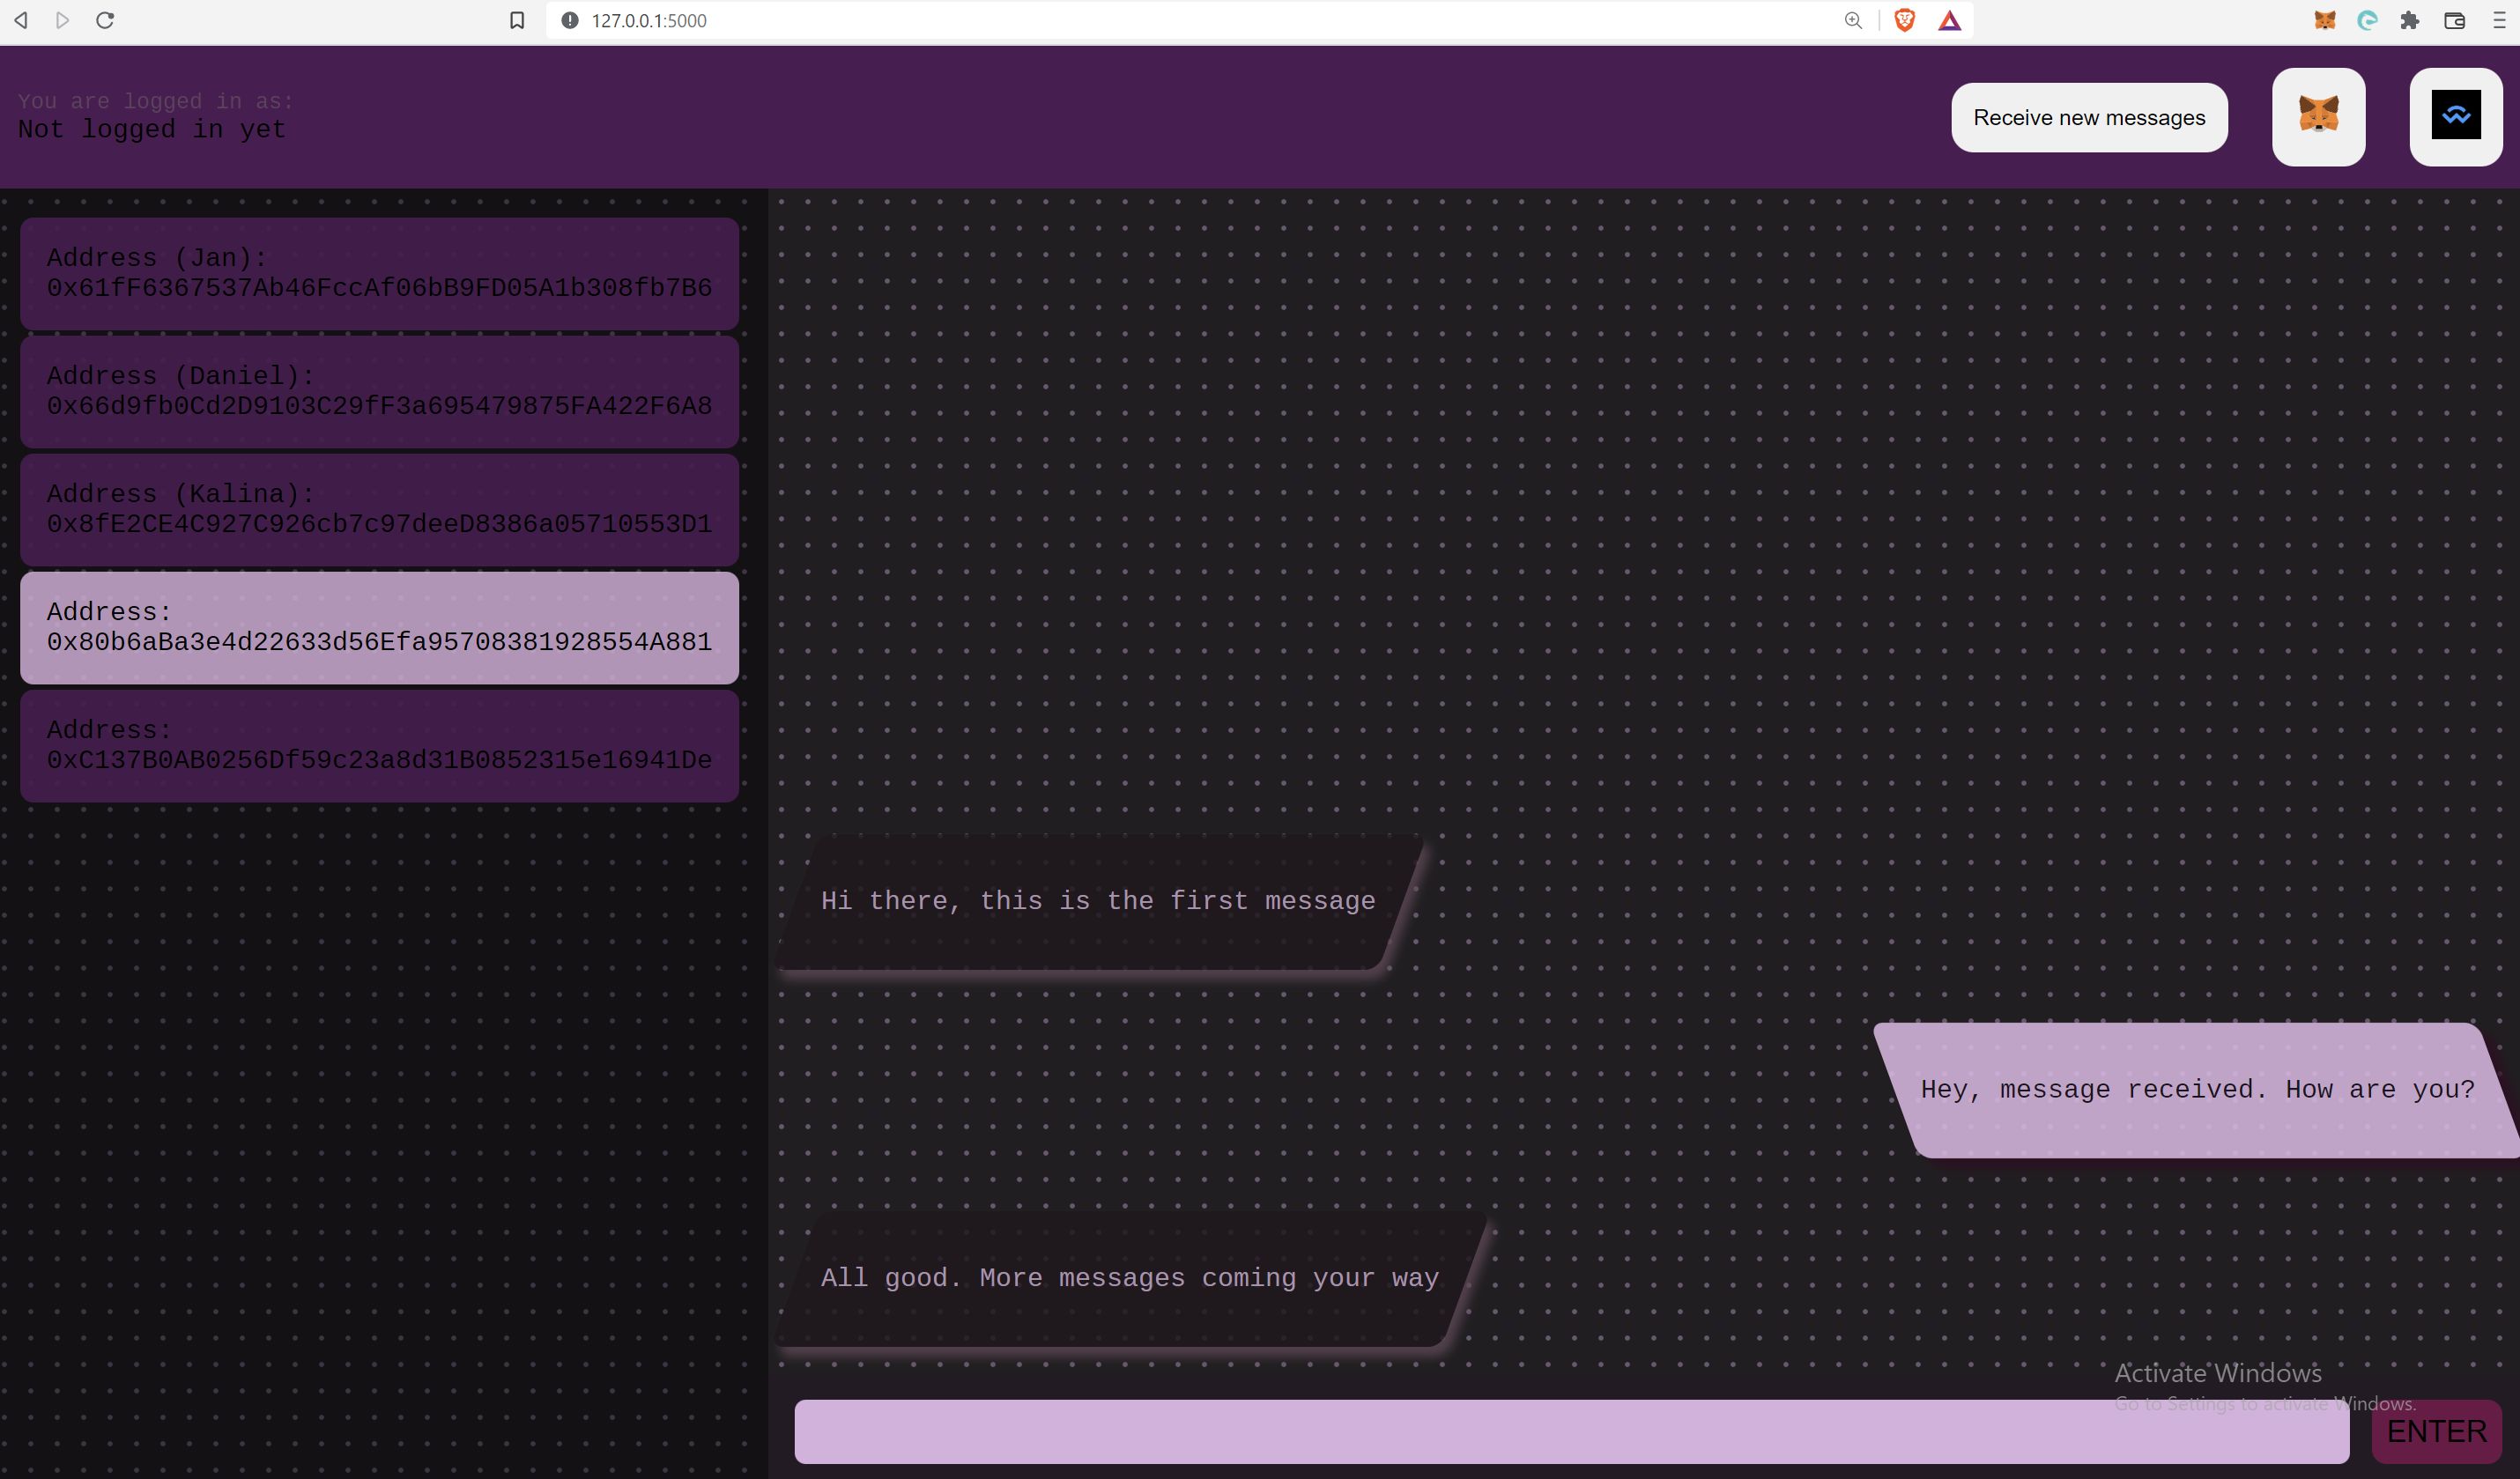
Task: Connect with the WalletConnect button
Action: tap(2455, 117)
